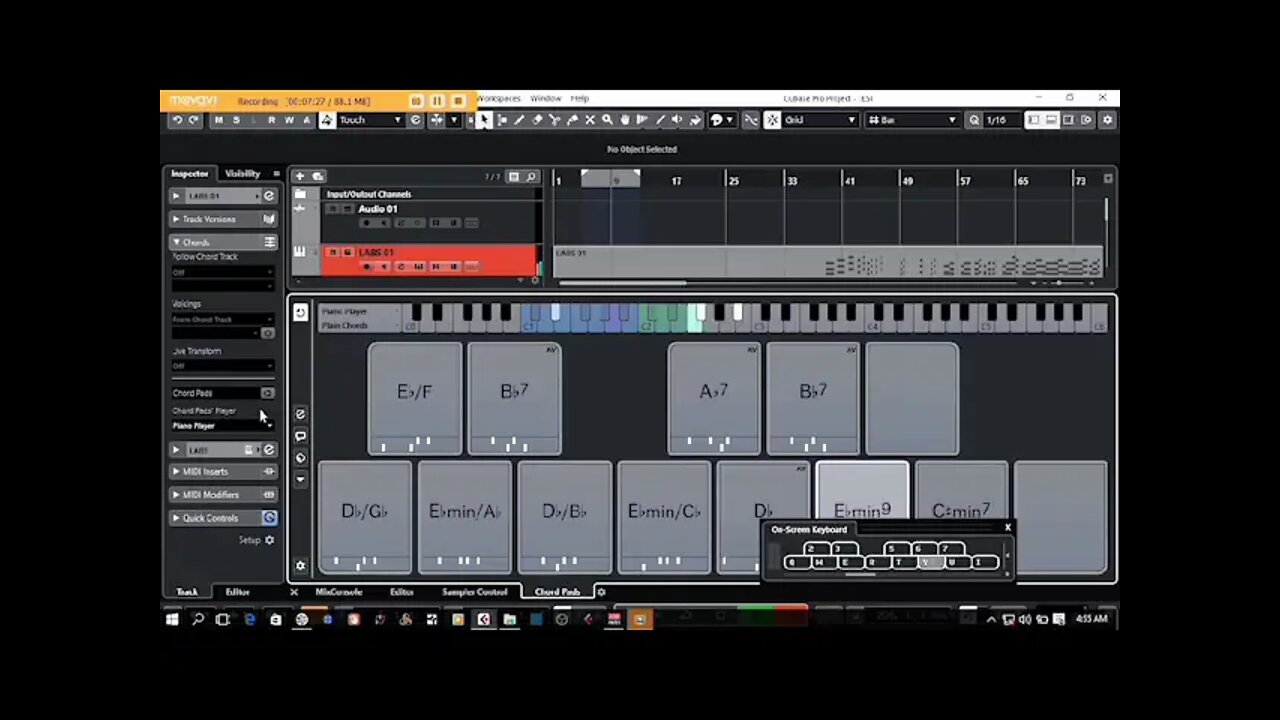1280x720 pixels.
Task: Select the Split scissors tool
Action: tap(555, 120)
